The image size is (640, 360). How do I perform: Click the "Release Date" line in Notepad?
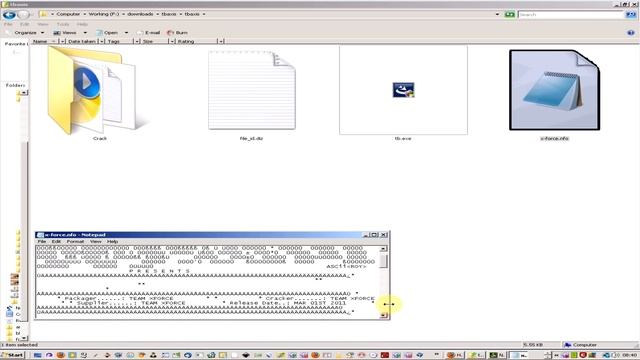pos(287,303)
